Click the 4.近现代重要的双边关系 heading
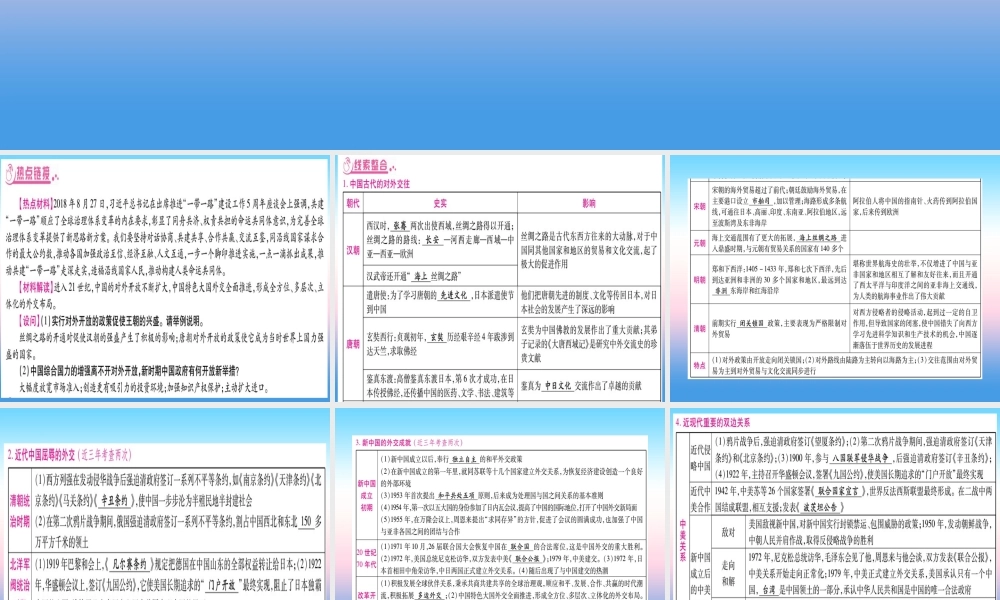The width and height of the screenshot is (1000, 600). click(712, 422)
